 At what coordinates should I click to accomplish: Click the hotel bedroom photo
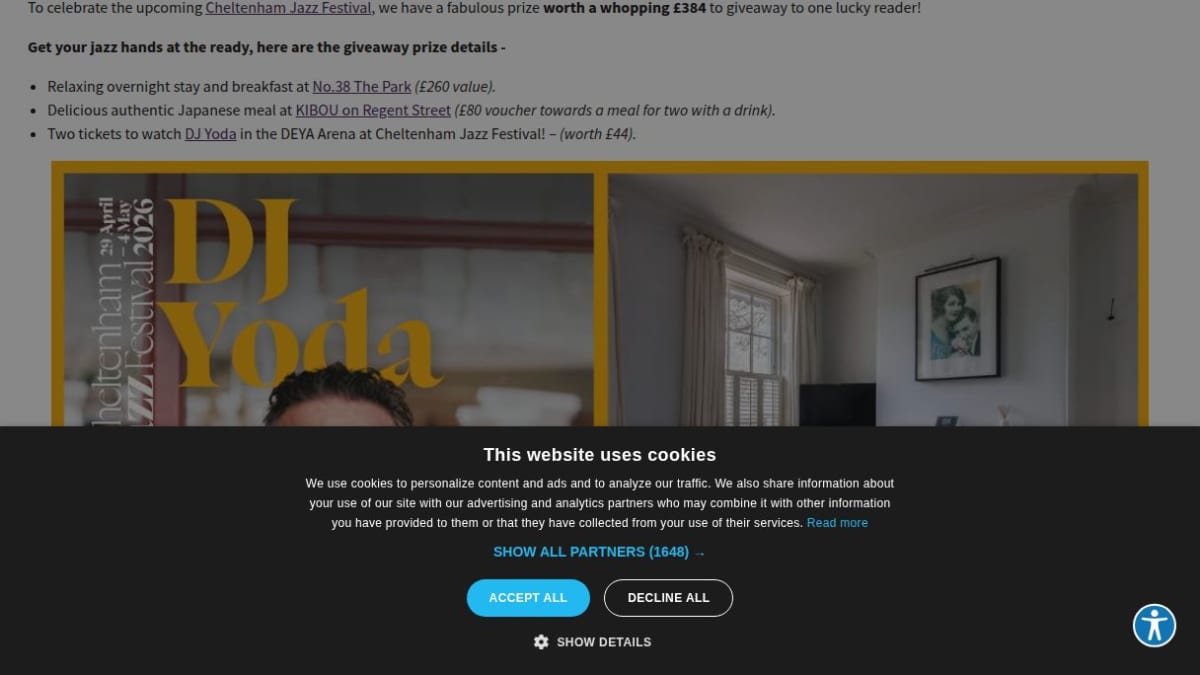point(873,300)
